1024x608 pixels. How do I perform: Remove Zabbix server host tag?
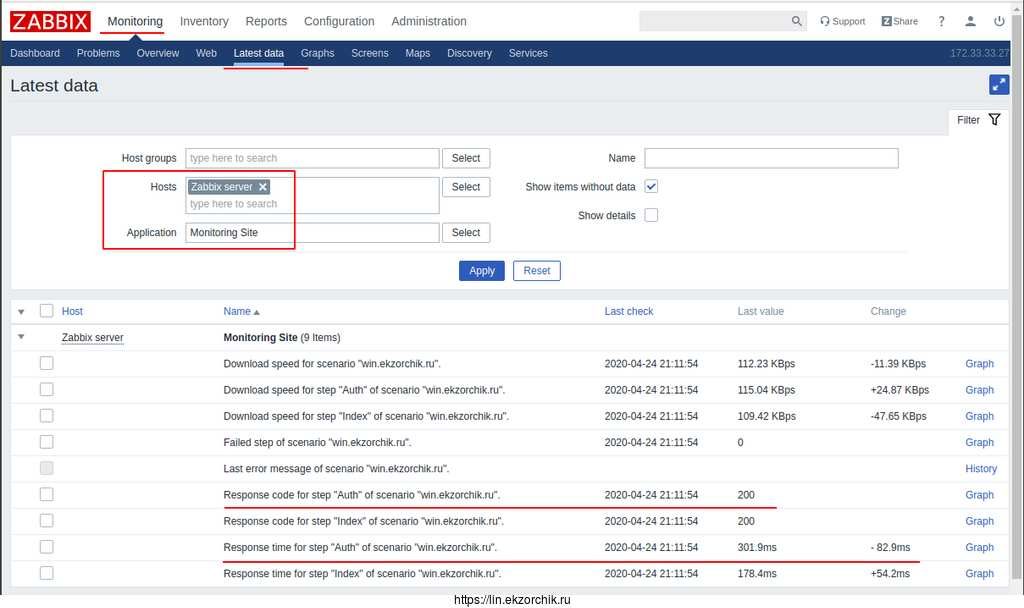pos(263,187)
